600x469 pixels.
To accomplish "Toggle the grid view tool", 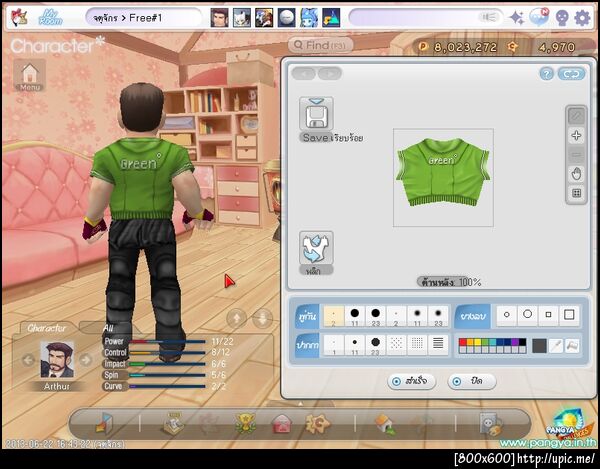I will [576, 193].
